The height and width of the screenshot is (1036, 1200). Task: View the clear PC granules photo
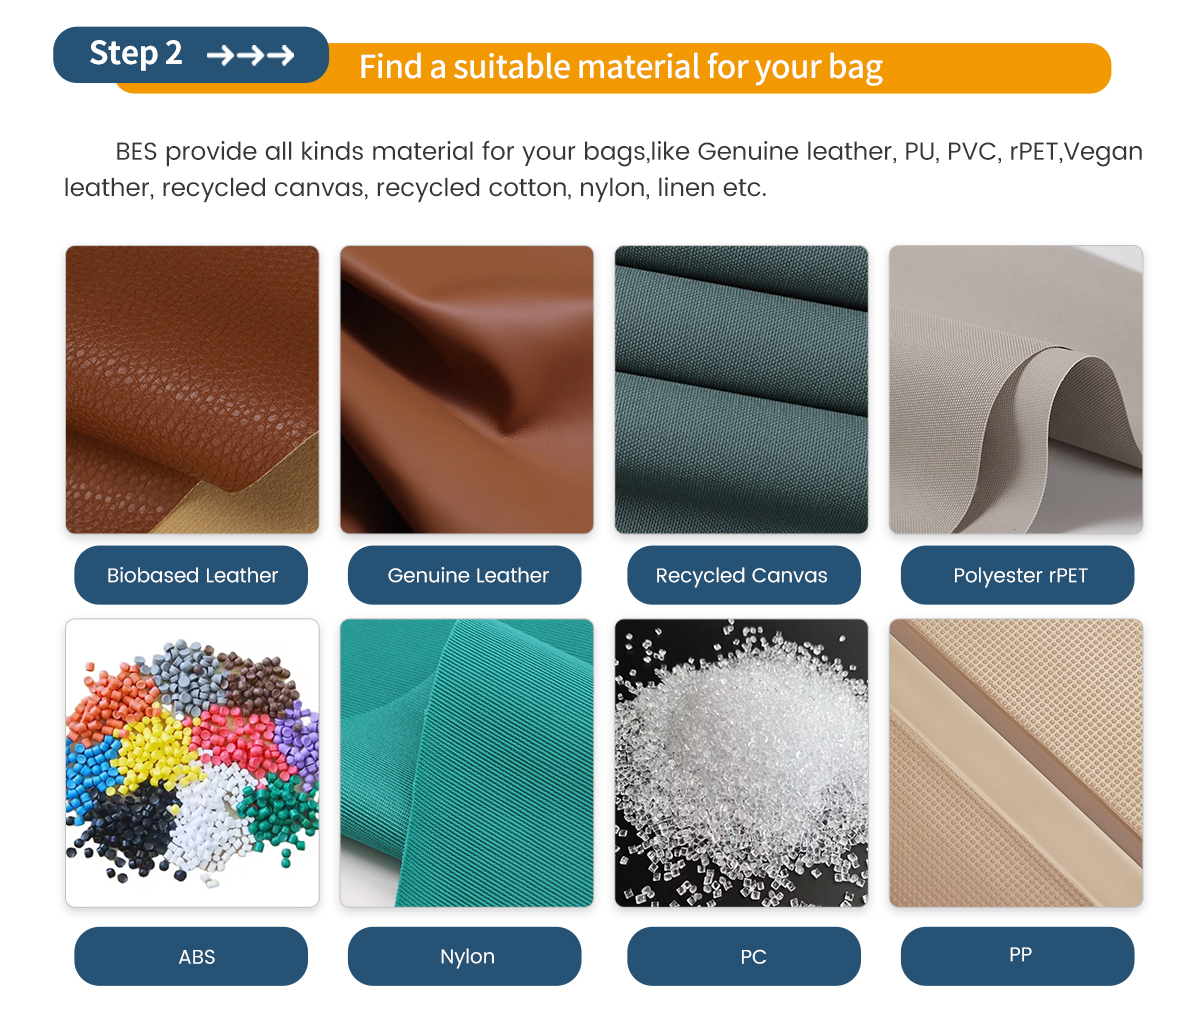[x=742, y=763]
